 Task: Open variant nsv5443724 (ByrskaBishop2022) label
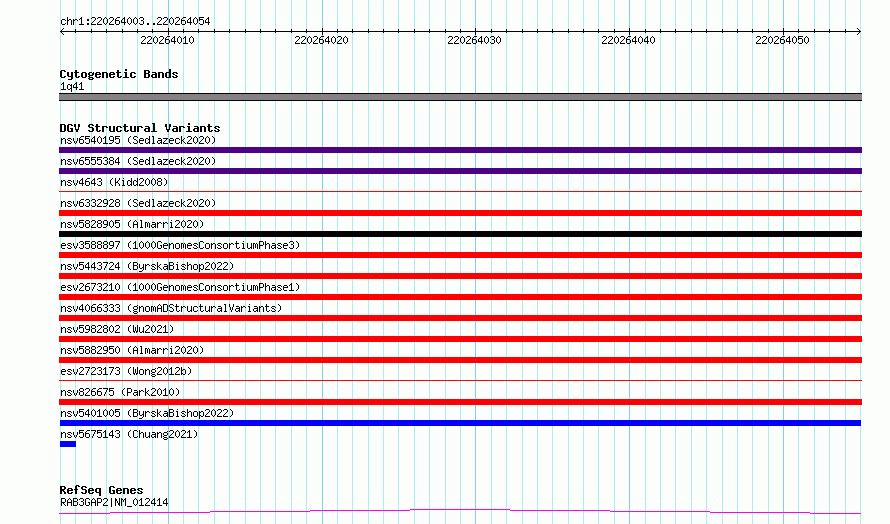[147, 266]
